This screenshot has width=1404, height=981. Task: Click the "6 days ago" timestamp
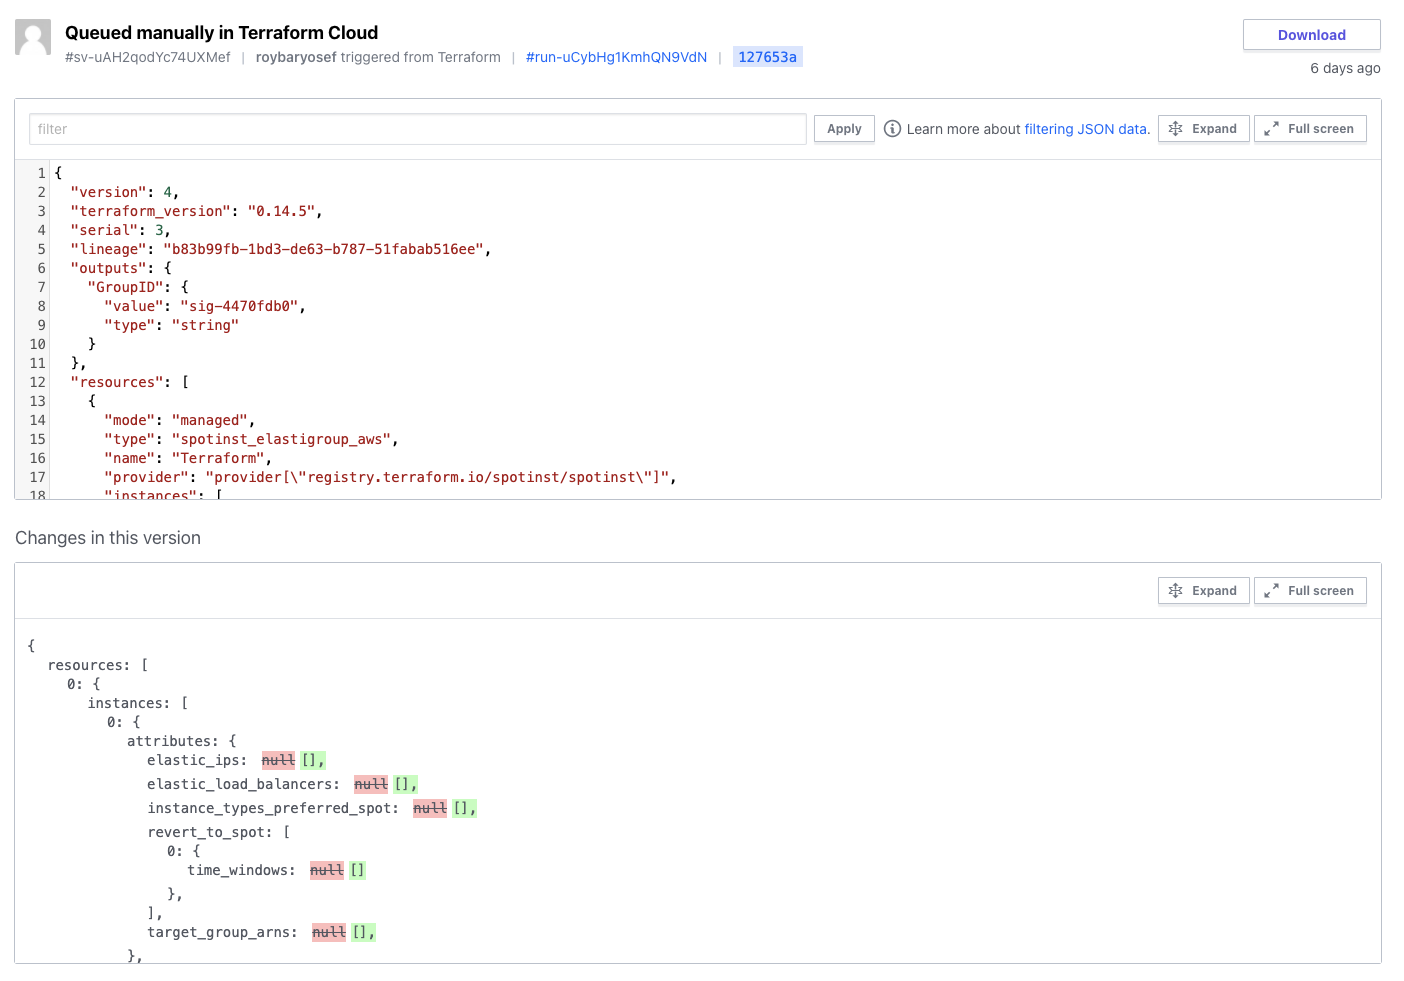(x=1345, y=68)
